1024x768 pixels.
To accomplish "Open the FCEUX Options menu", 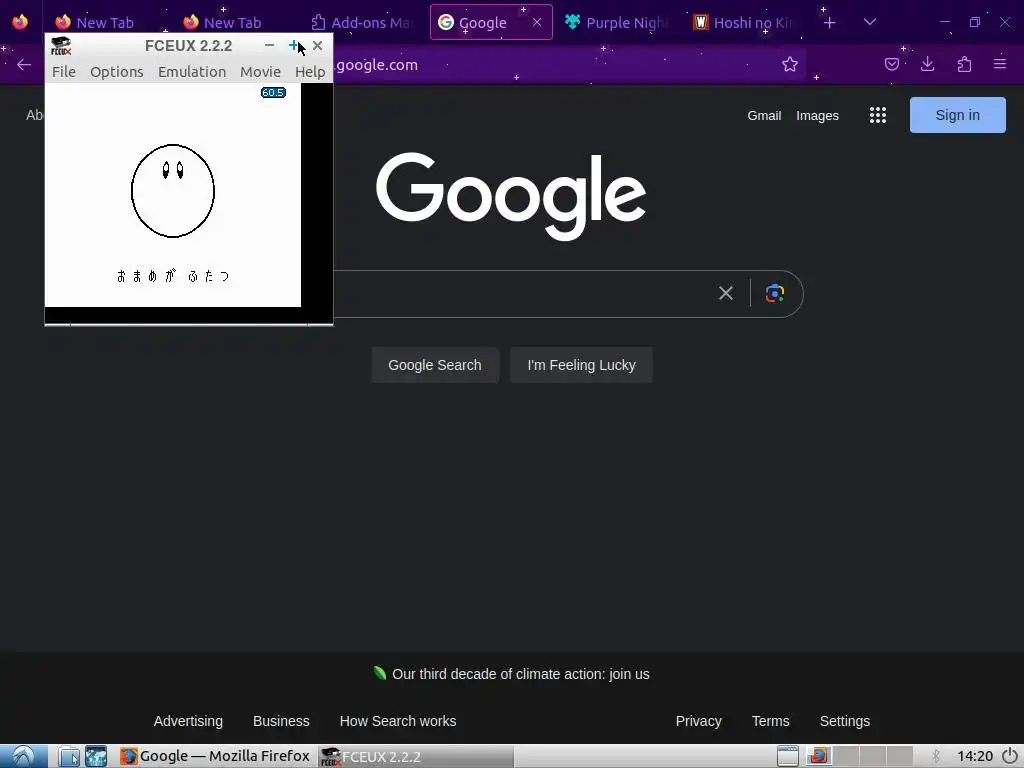I will [x=116, y=72].
